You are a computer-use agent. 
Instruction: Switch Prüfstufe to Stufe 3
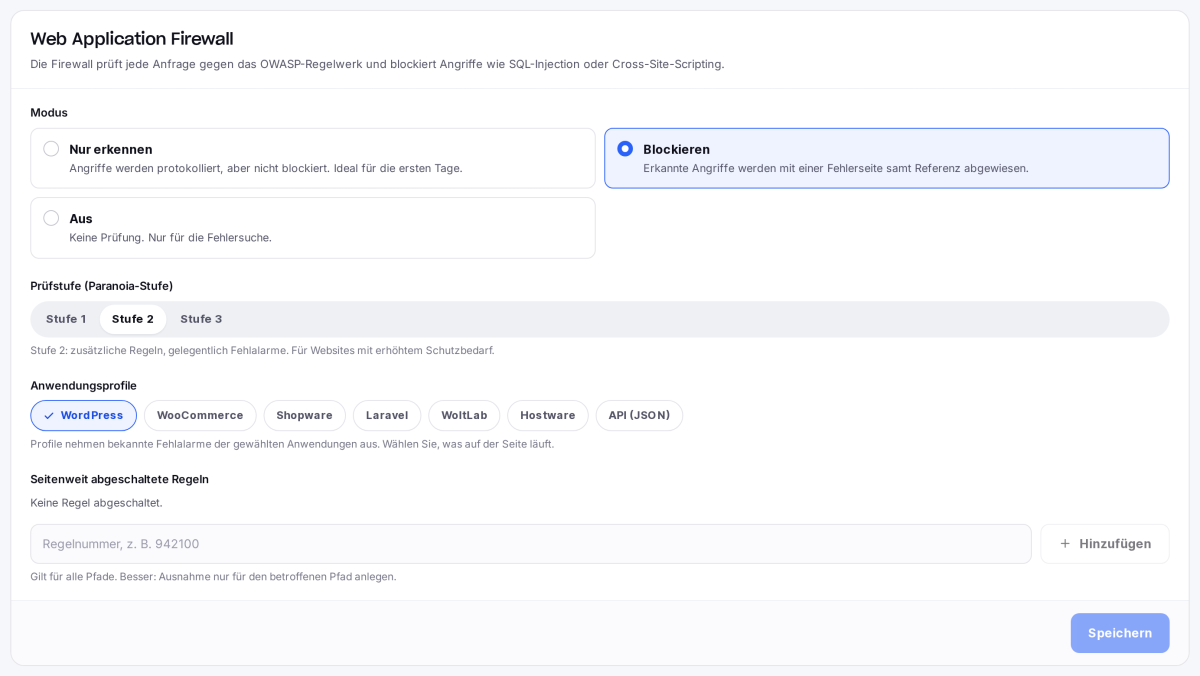click(x=201, y=319)
